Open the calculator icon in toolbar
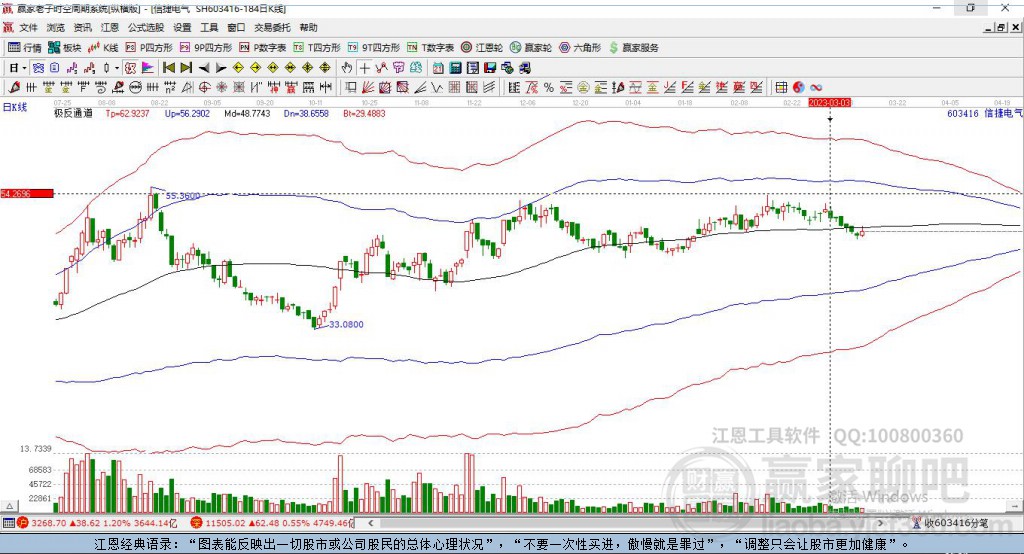Image resolution: width=1024 pixels, height=554 pixels. click(x=455, y=68)
